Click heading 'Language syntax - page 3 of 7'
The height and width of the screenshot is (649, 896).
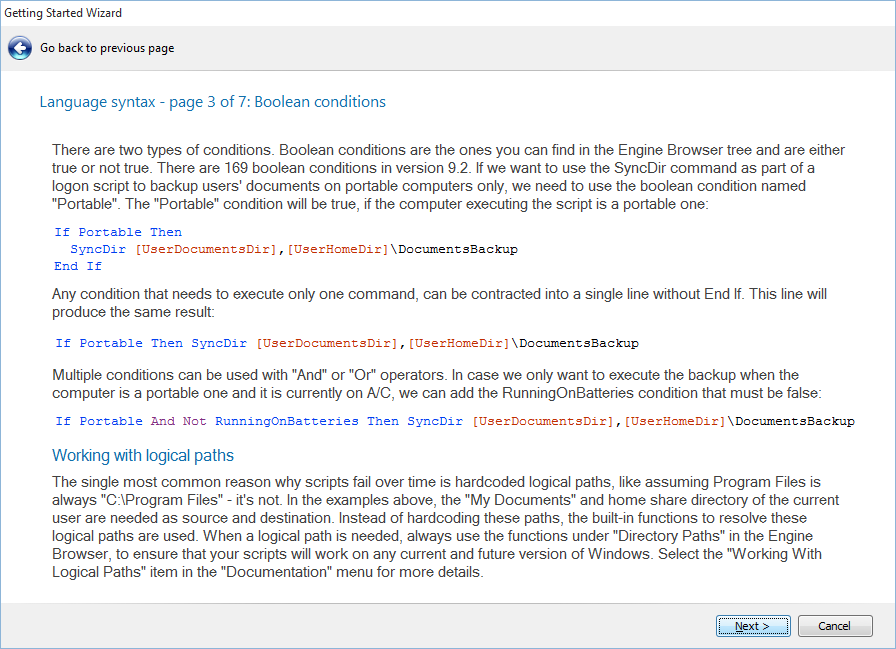pos(213,102)
